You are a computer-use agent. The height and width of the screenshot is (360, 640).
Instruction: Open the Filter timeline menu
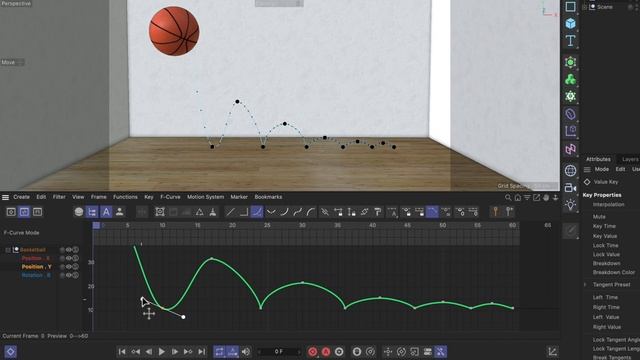point(59,197)
